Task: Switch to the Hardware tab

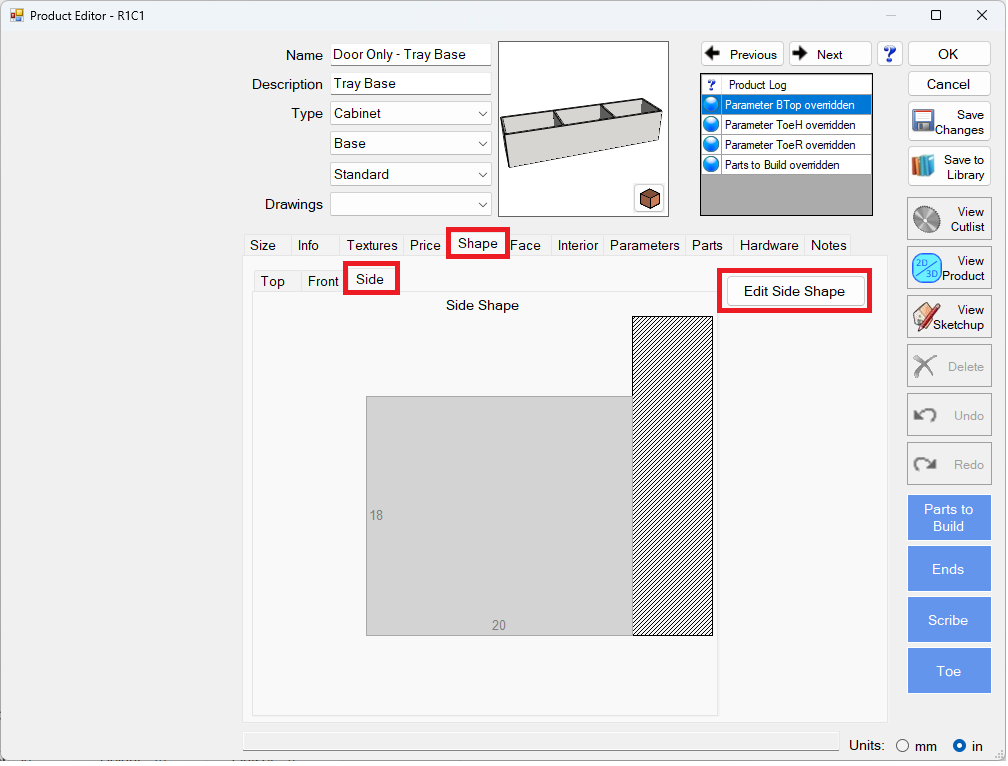Action: pyautogui.click(x=768, y=245)
